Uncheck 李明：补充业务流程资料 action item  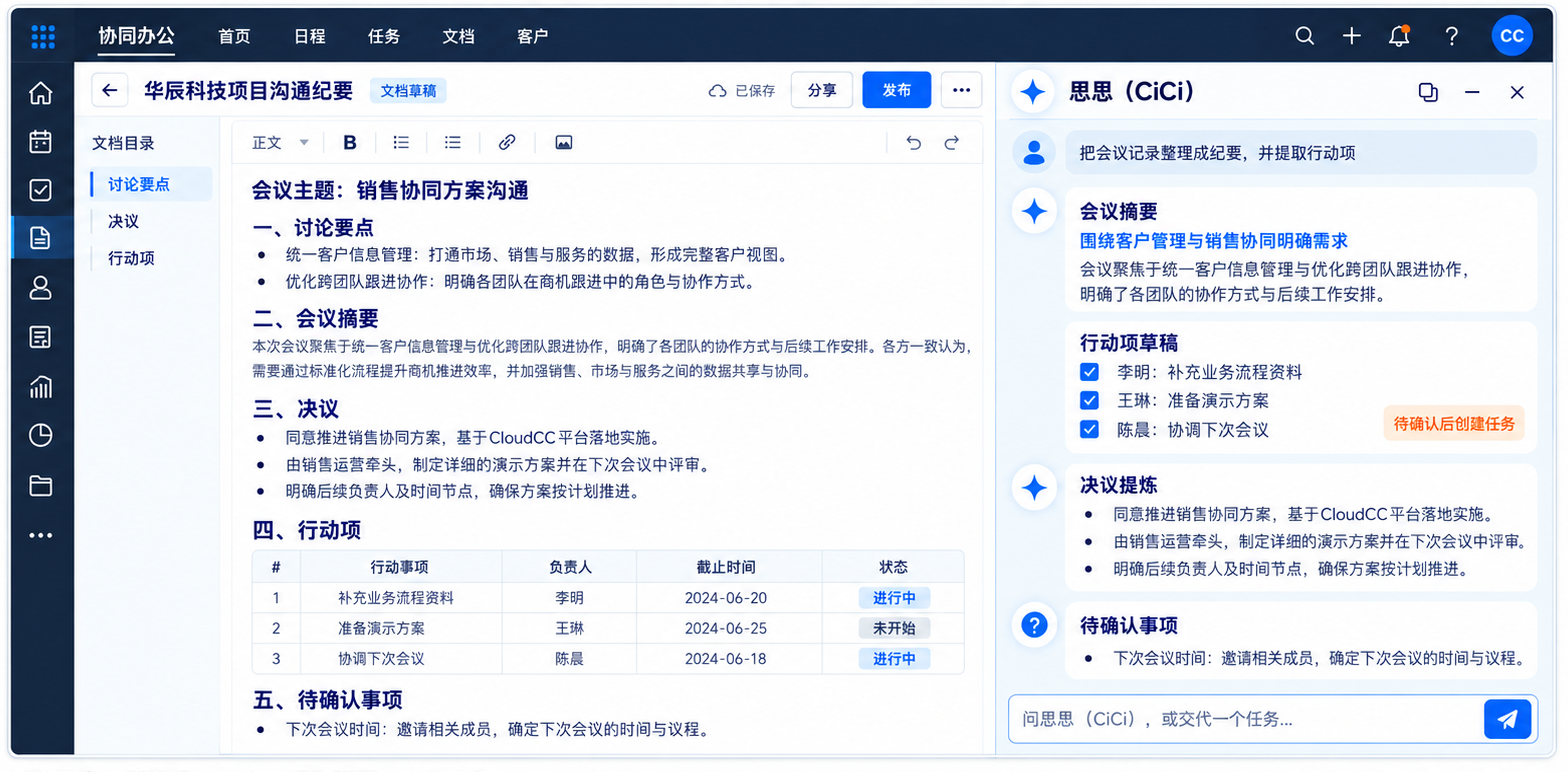[x=1090, y=372]
